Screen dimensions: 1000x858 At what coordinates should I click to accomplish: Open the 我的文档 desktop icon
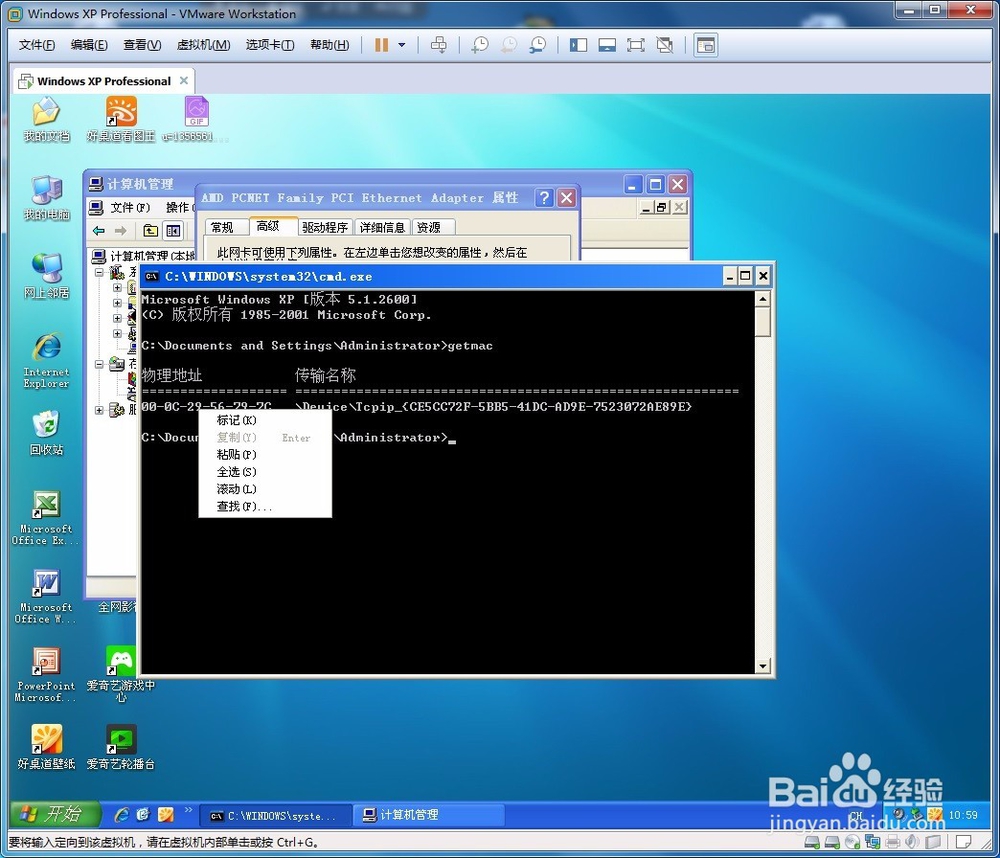coord(46,119)
